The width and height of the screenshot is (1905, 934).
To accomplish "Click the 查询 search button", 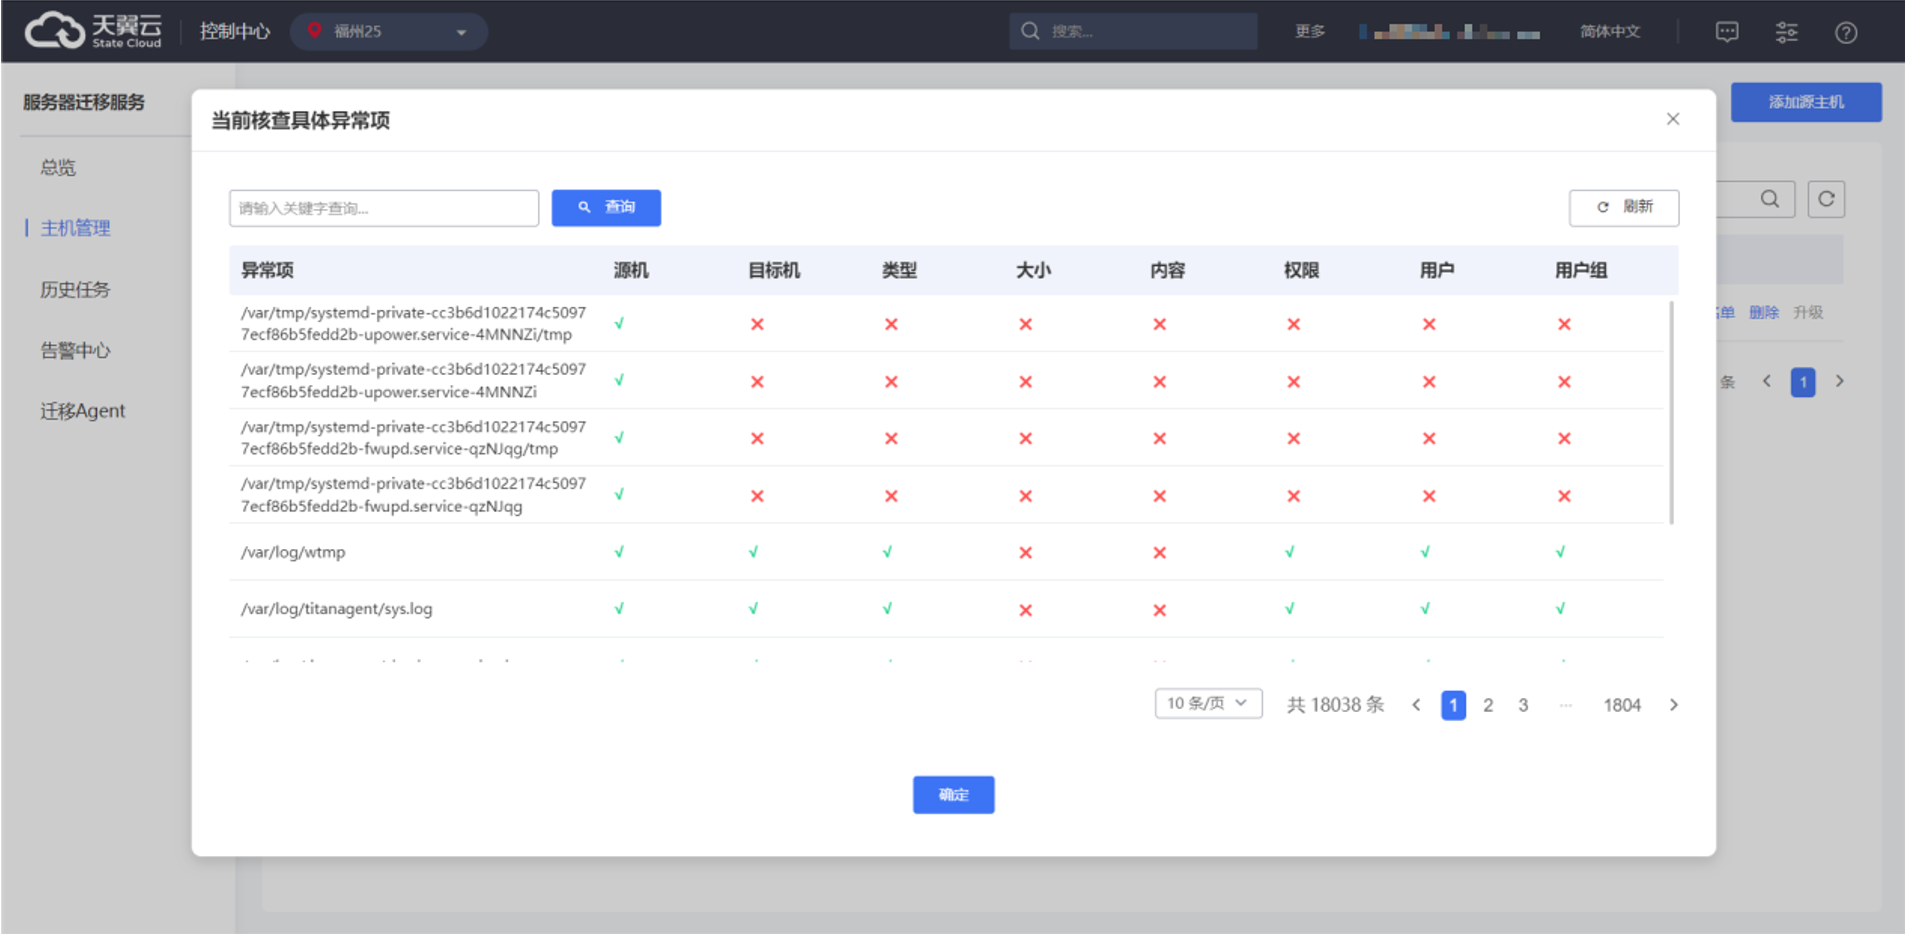I will tap(606, 207).
